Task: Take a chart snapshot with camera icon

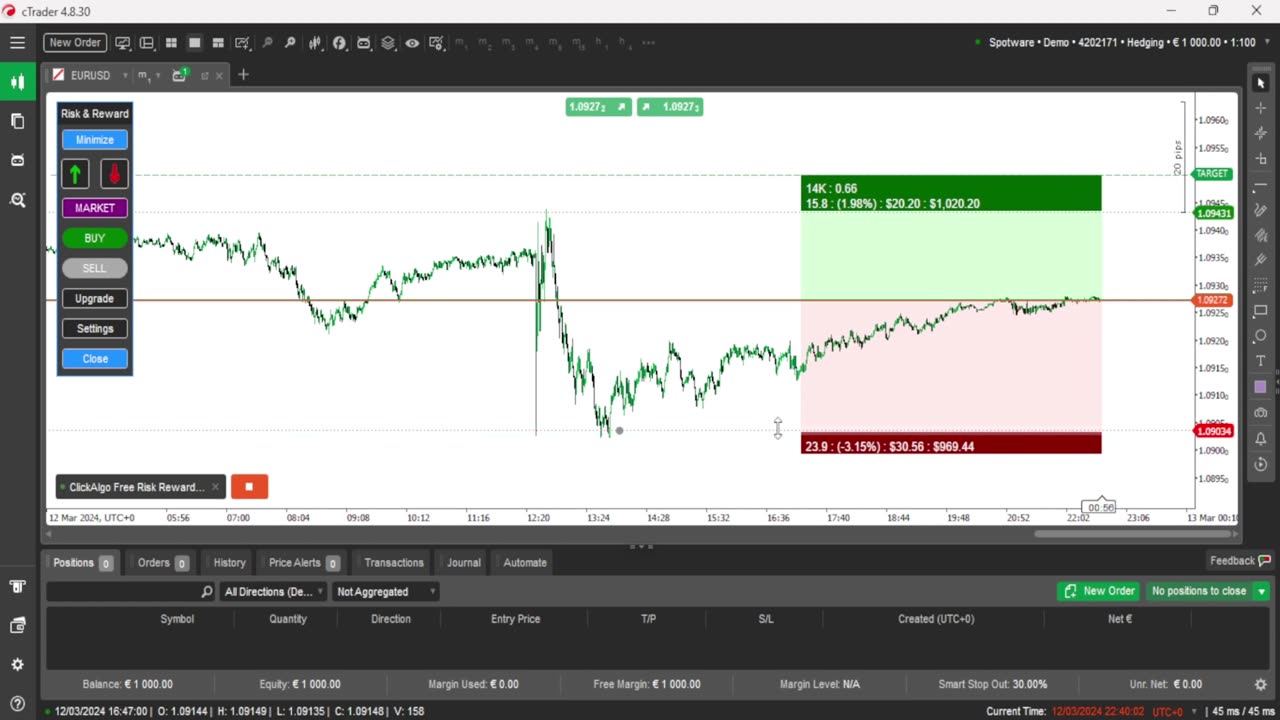Action: (1260, 412)
